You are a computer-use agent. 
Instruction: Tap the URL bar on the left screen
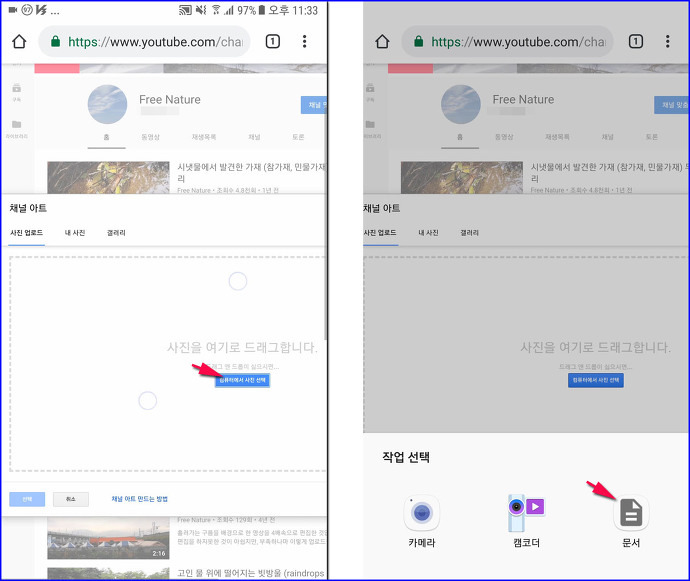point(144,42)
